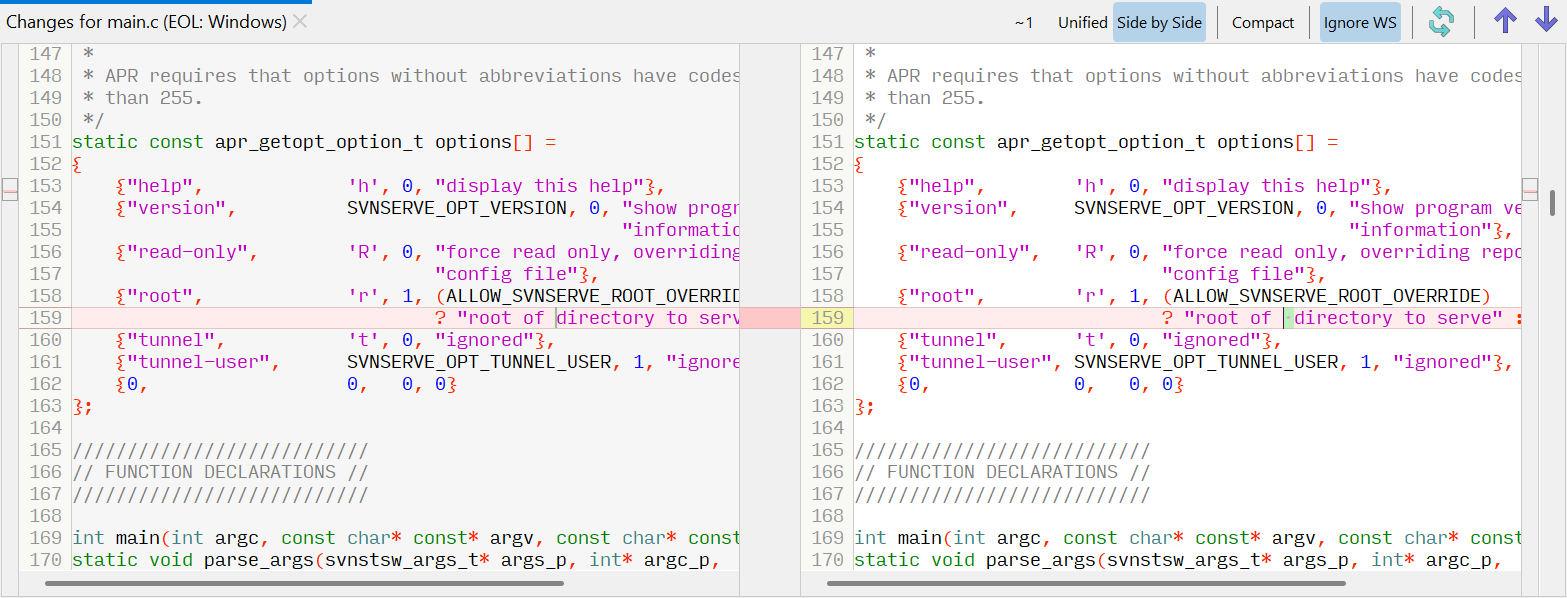This screenshot has height=598, width=1567.
Task: Select the Side by Side view mode
Action: pos(1159,21)
